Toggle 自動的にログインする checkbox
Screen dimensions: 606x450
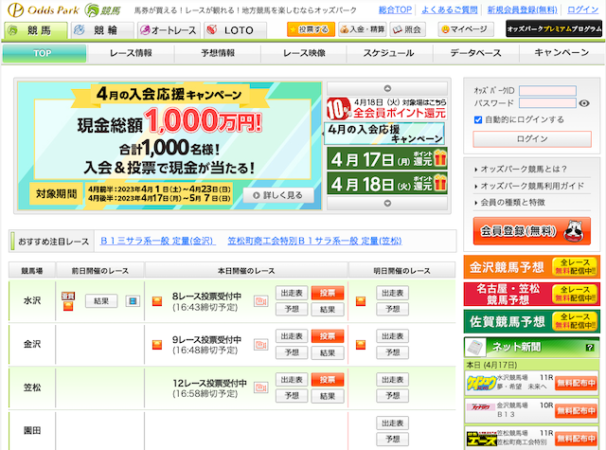(x=478, y=120)
